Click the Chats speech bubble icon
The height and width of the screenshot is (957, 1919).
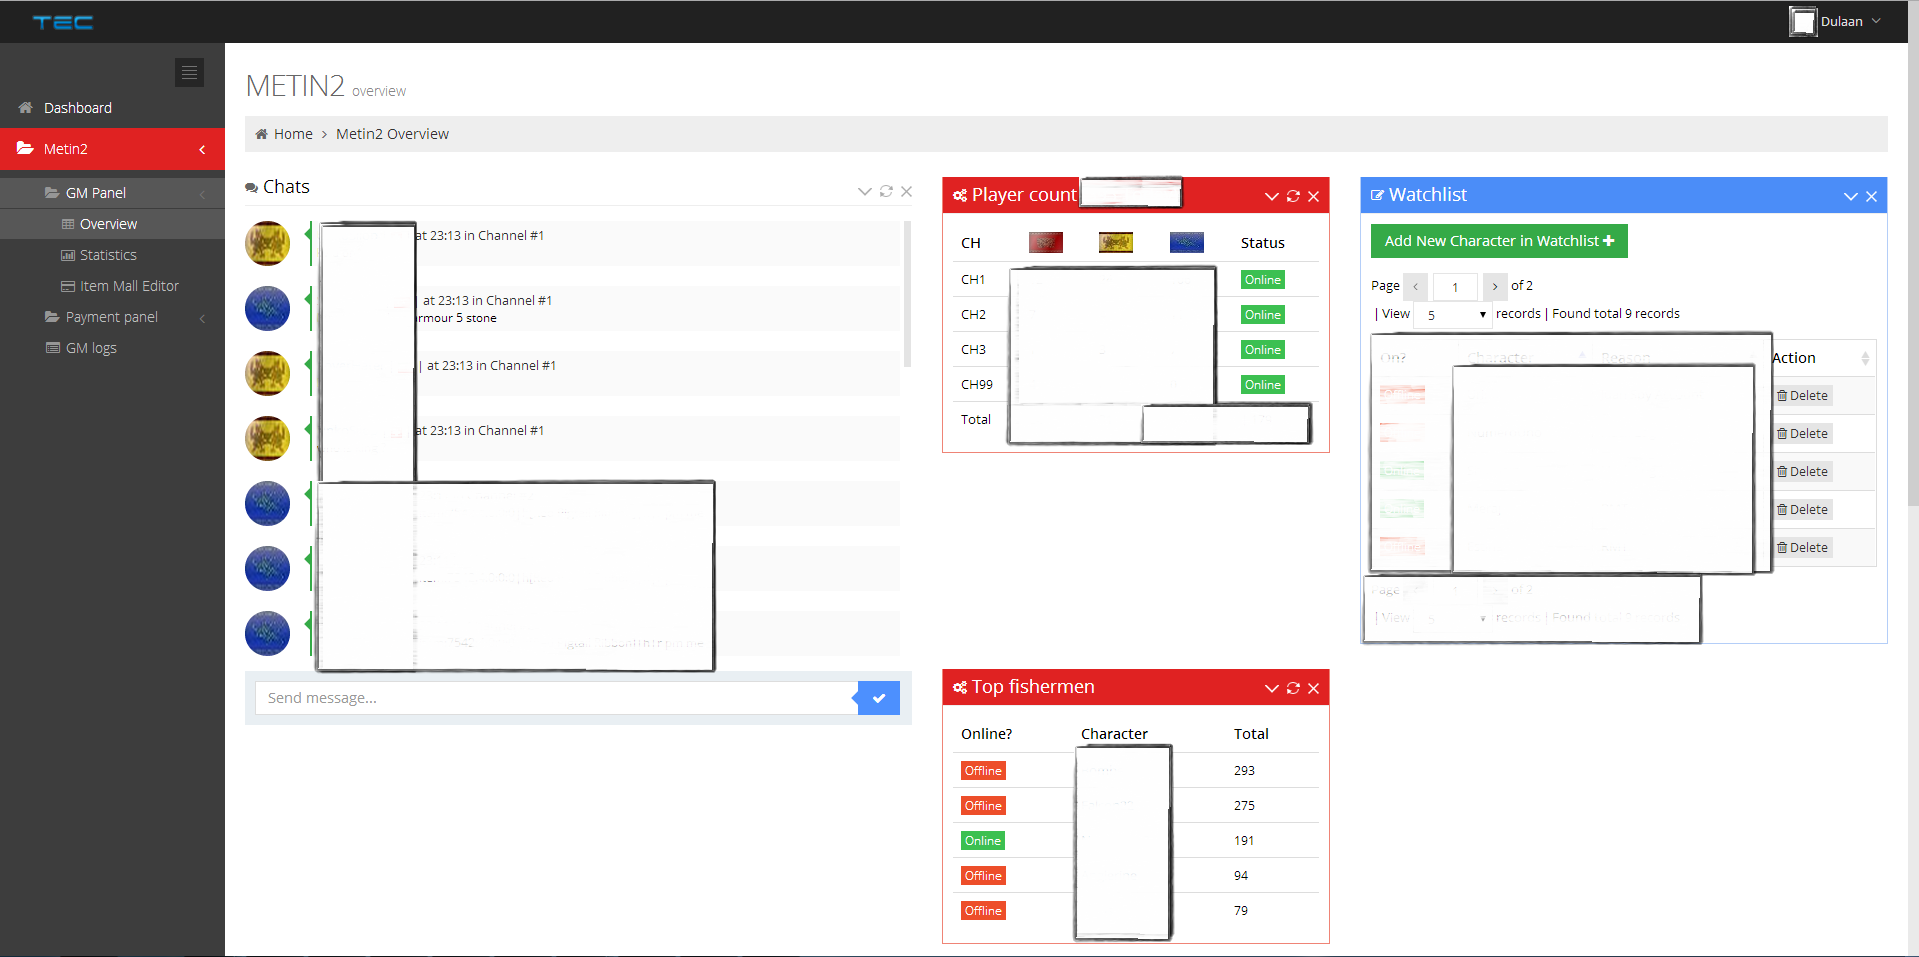click(x=251, y=188)
